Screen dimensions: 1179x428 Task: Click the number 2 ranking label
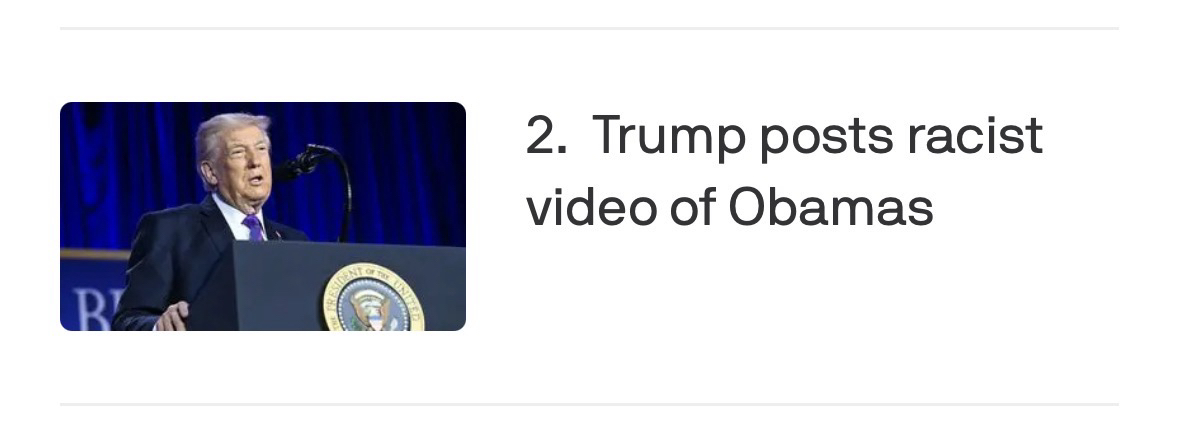546,136
